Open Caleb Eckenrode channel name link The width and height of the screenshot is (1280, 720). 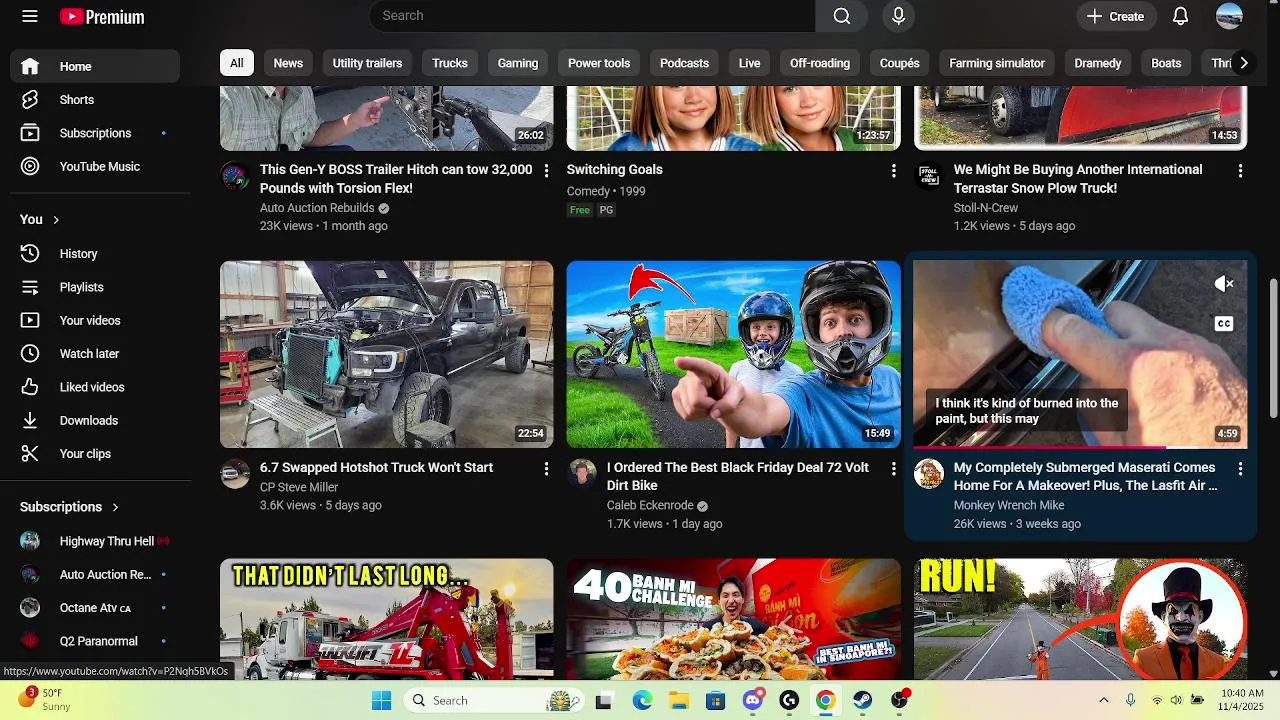click(x=650, y=506)
